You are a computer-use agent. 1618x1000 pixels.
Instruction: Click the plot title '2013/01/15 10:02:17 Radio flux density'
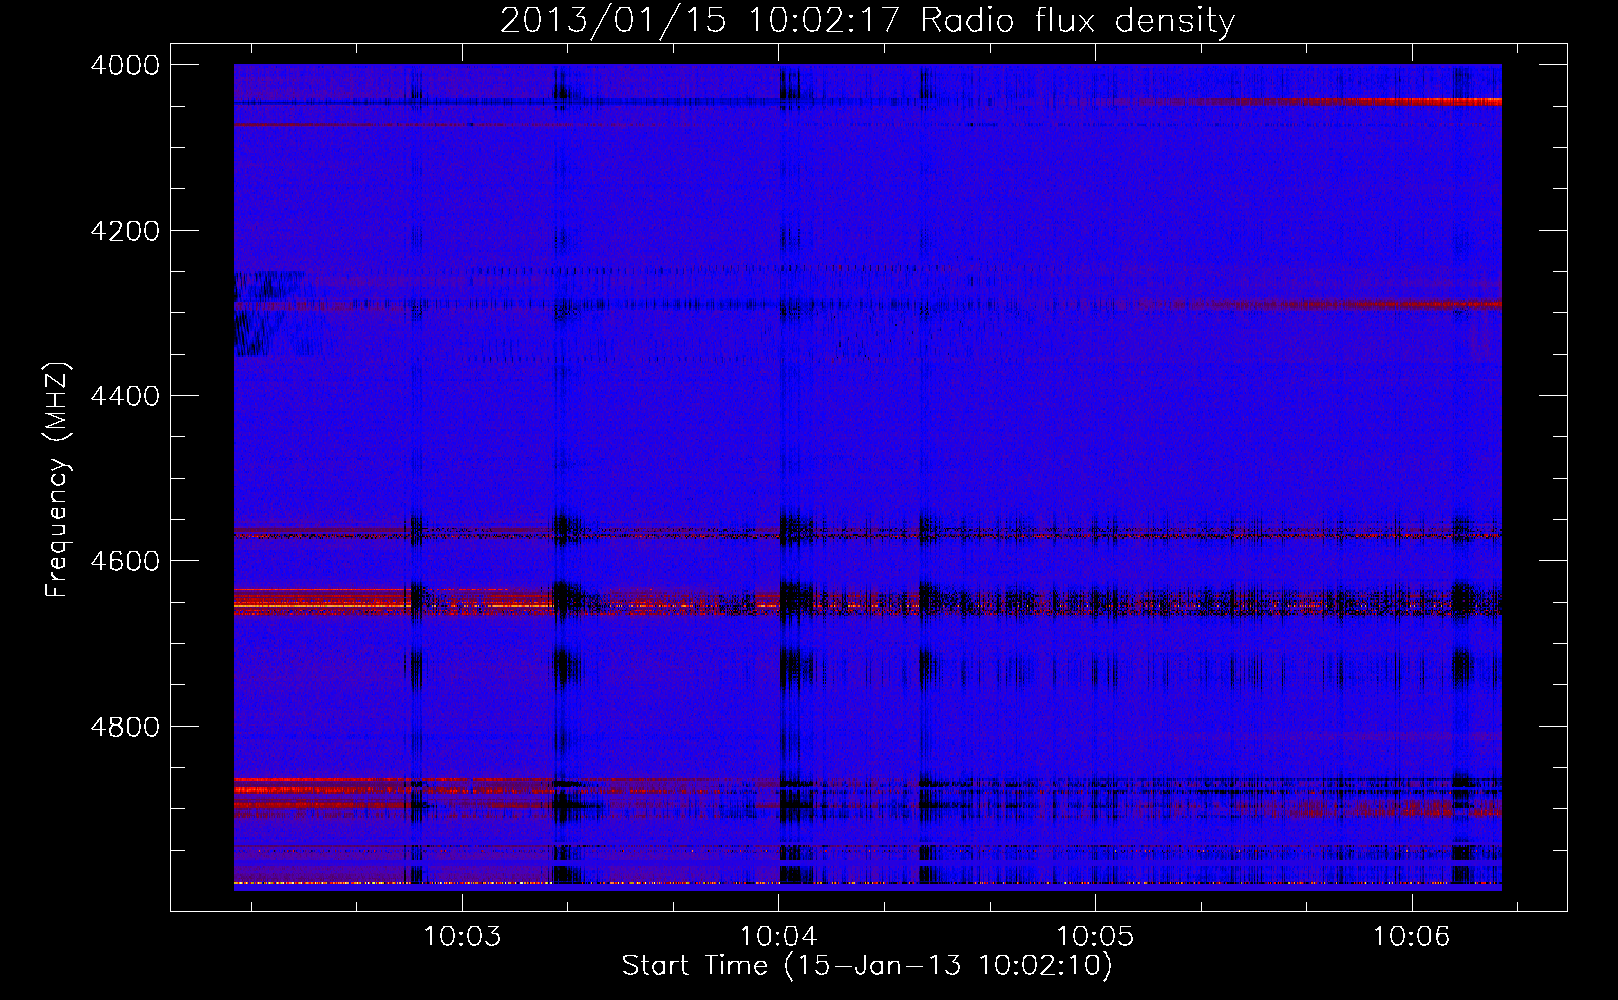(867, 21)
